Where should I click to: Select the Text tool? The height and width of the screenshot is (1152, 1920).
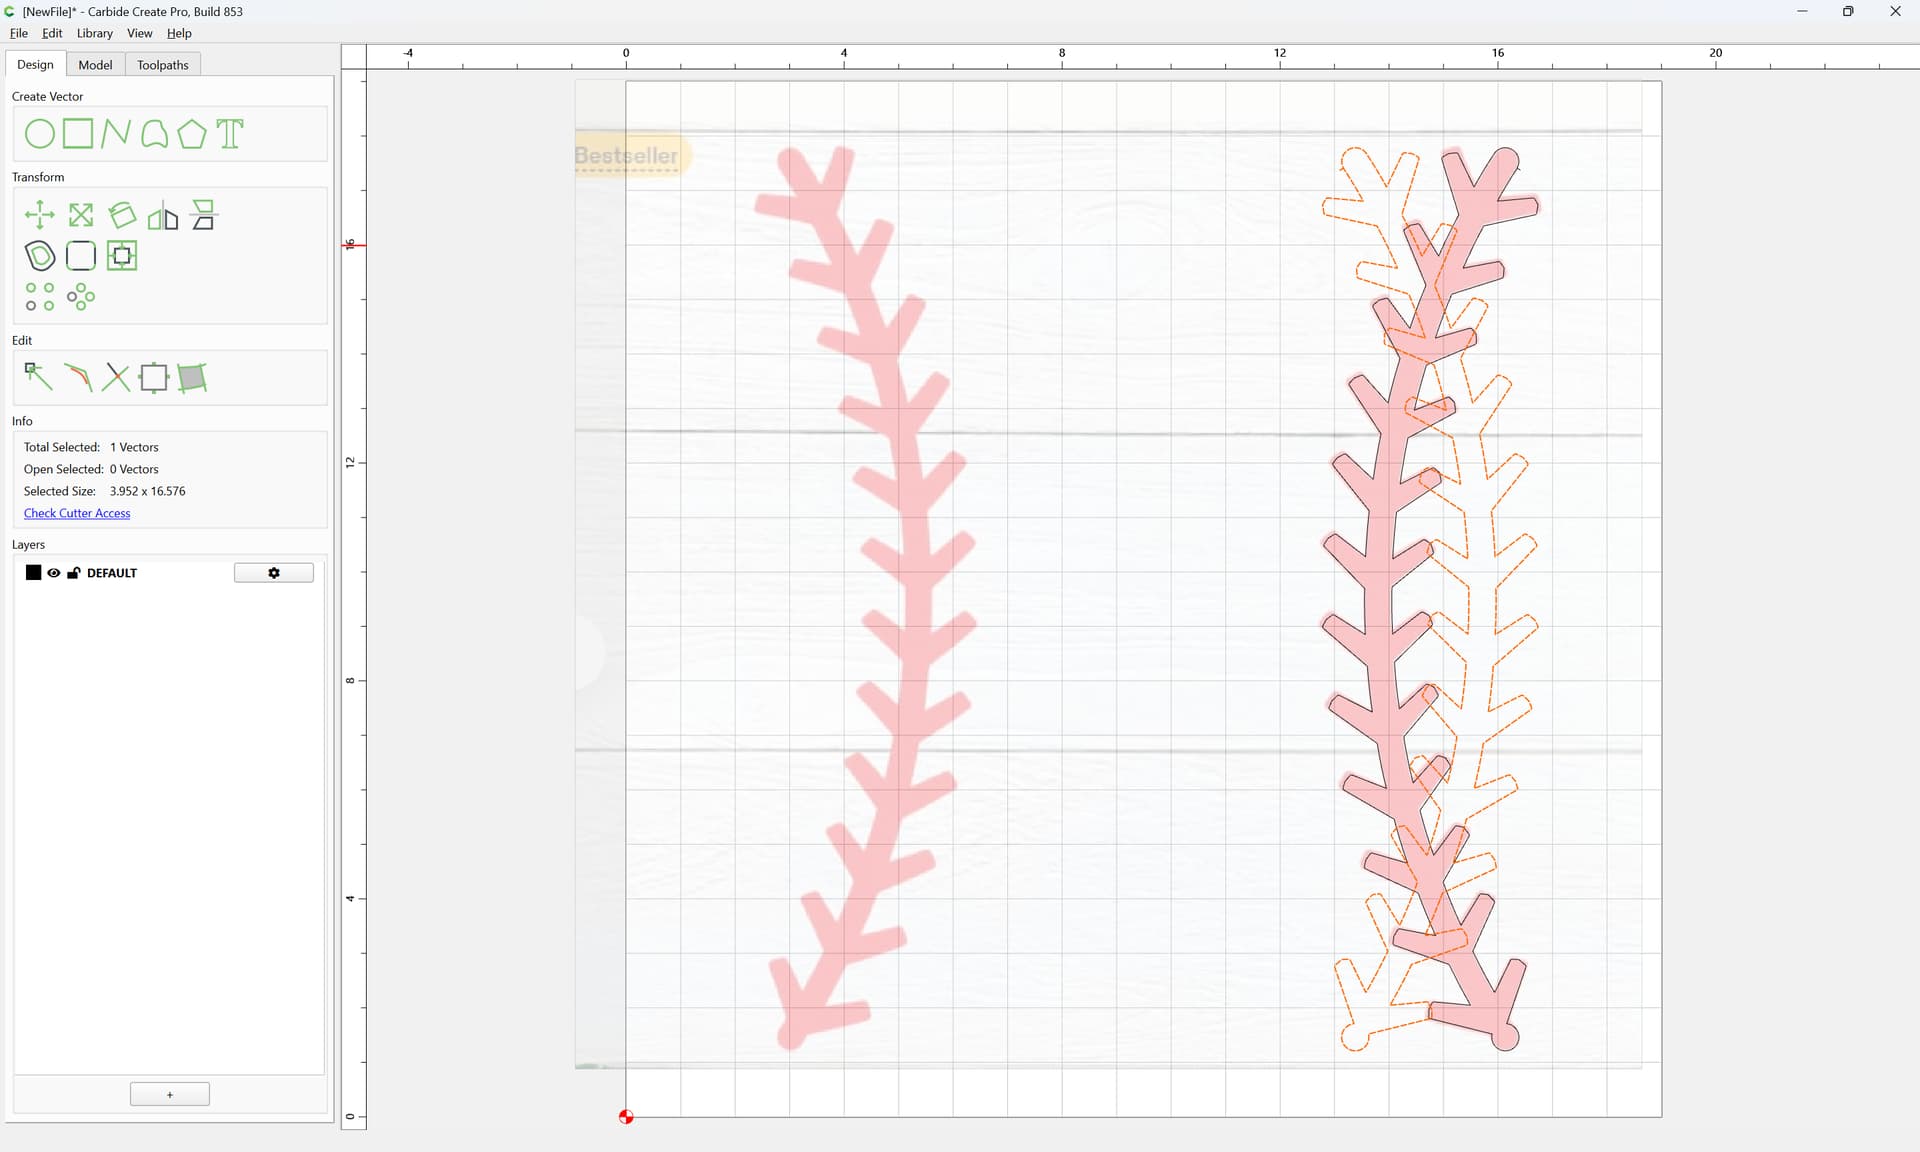click(x=230, y=134)
